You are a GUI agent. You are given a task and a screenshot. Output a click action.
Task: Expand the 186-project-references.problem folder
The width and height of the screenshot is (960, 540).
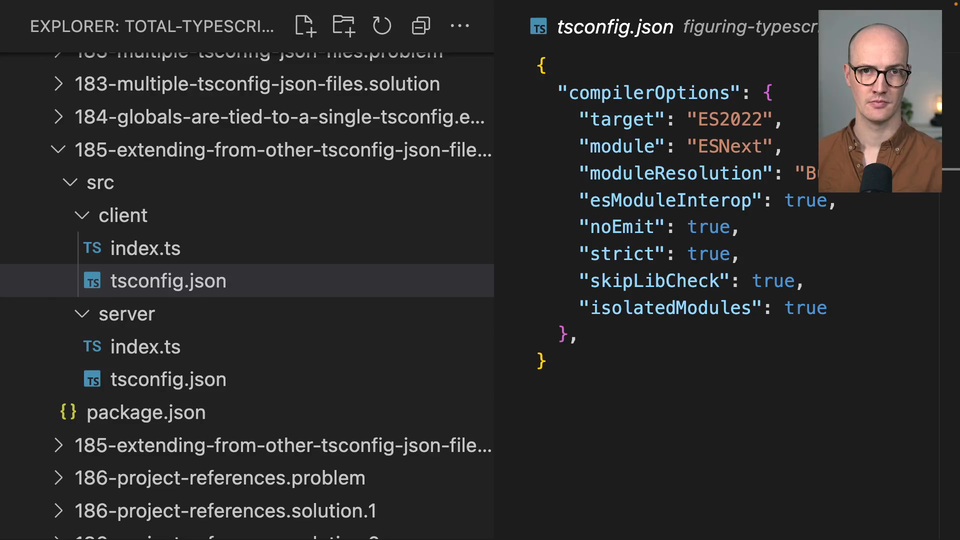coord(58,478)
